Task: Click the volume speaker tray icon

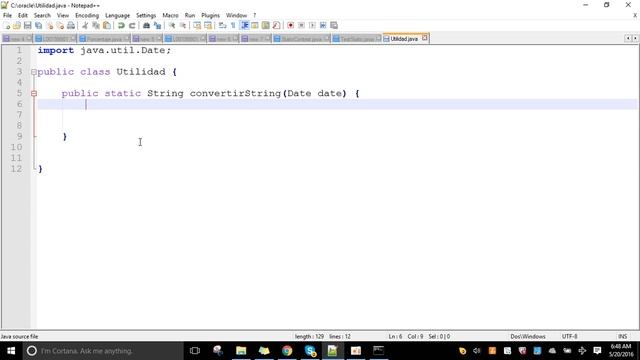Action: (477, 351)
